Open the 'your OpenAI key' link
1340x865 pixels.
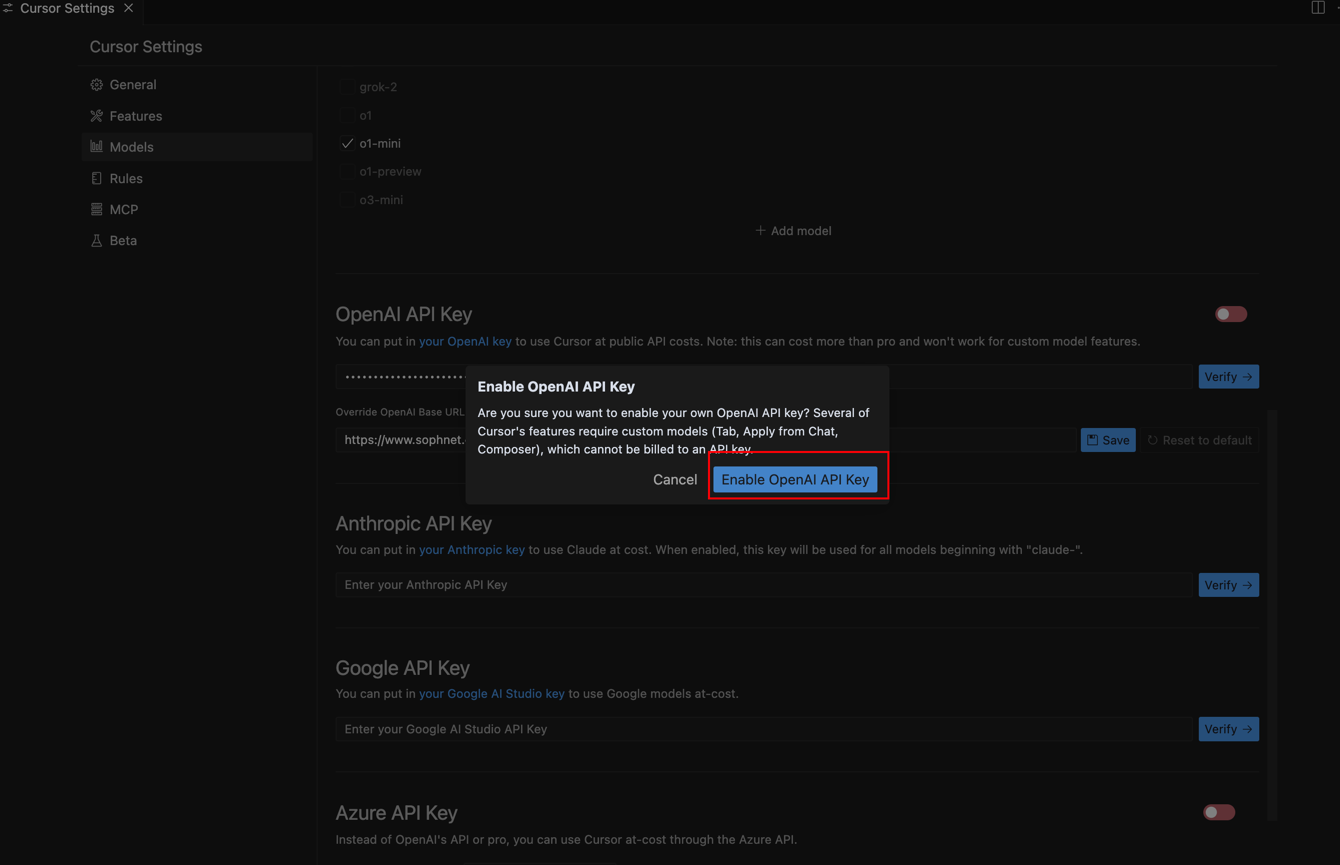tap(465, 341)
